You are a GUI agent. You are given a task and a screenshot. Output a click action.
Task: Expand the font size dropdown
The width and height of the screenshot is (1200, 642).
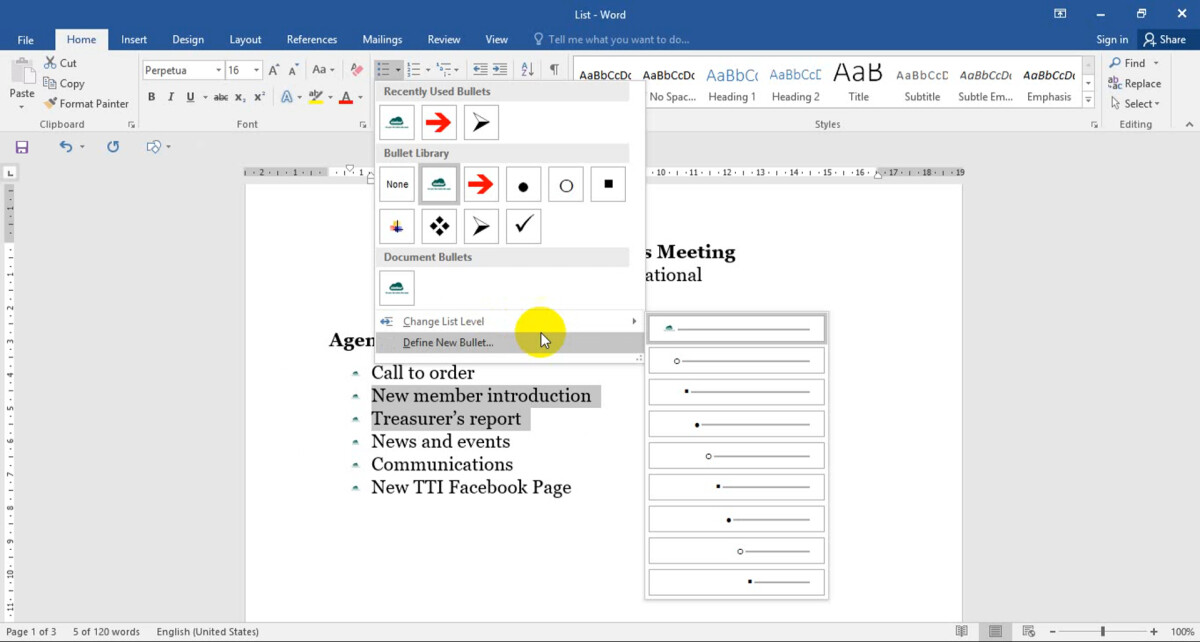tap(257, 70)
